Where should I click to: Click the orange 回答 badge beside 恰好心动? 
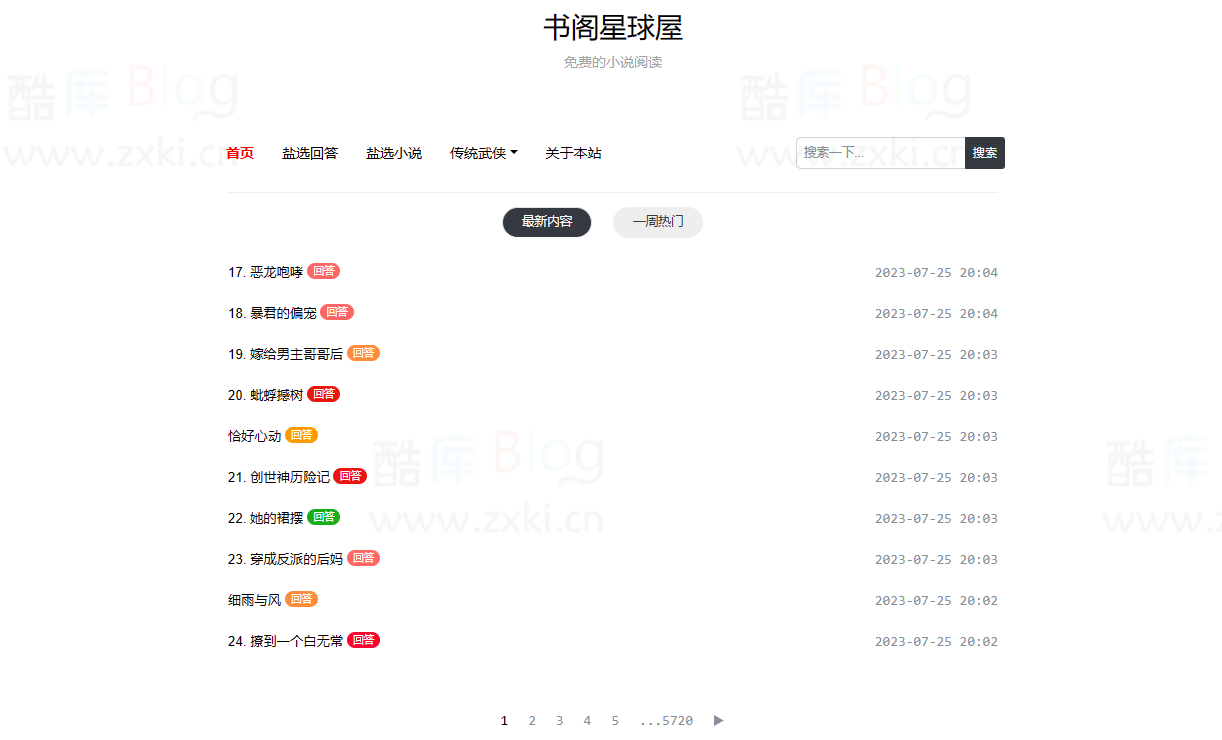click(x=301, y=435)
